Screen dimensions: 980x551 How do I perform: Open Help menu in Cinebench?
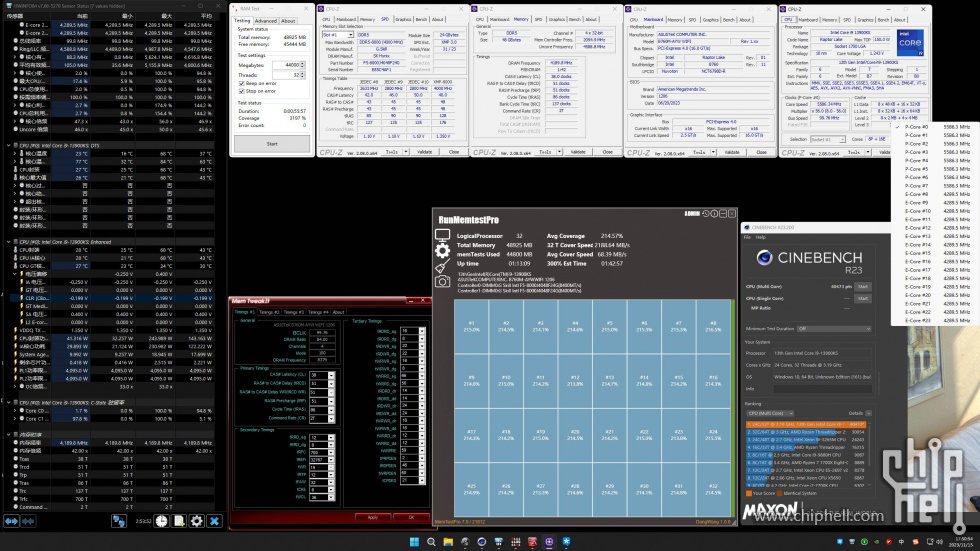tap(761, 237)
